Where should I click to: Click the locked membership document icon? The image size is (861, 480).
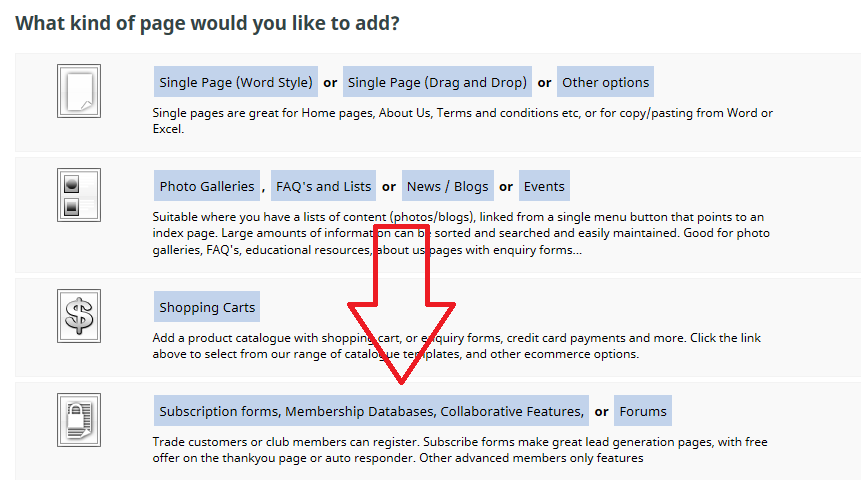pyautogui.click(x=78, y=420)
